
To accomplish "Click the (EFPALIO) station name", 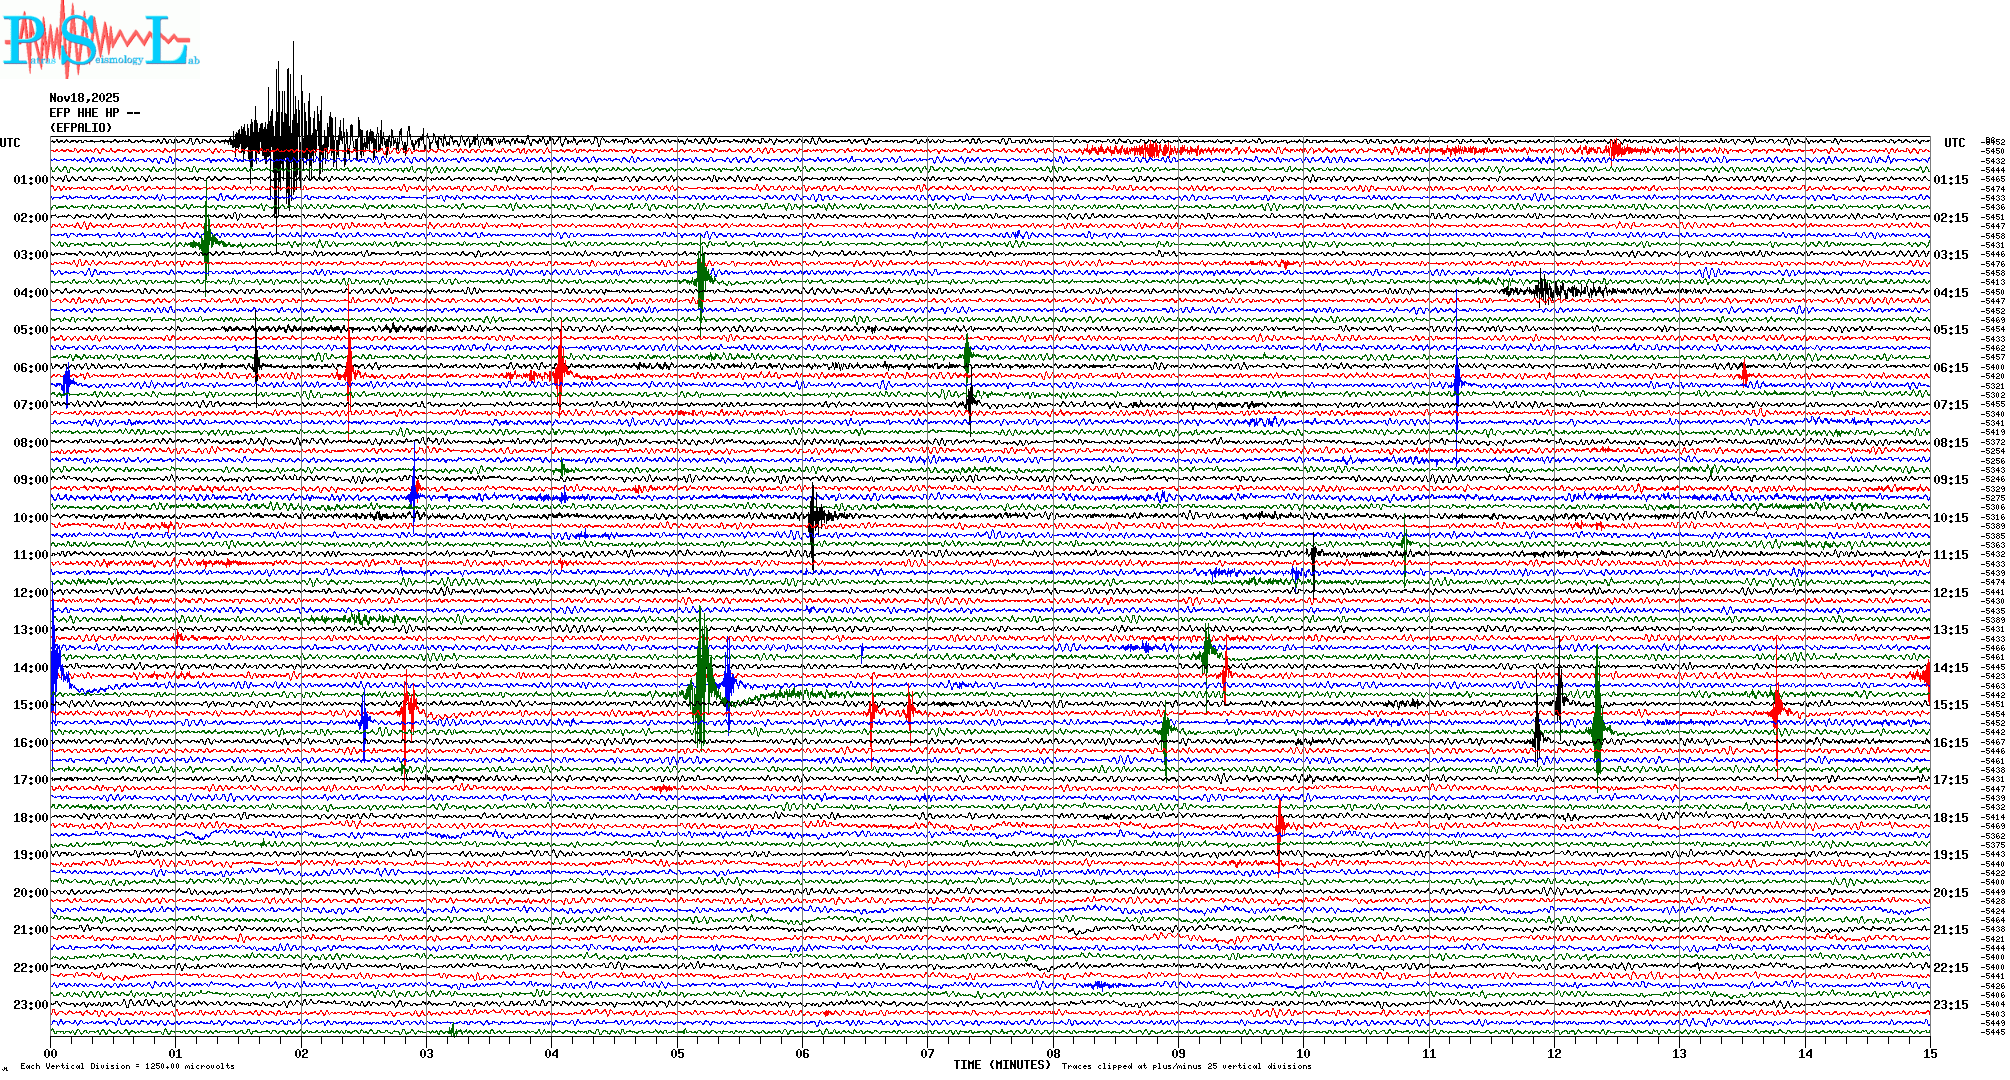I will (81, 128).
